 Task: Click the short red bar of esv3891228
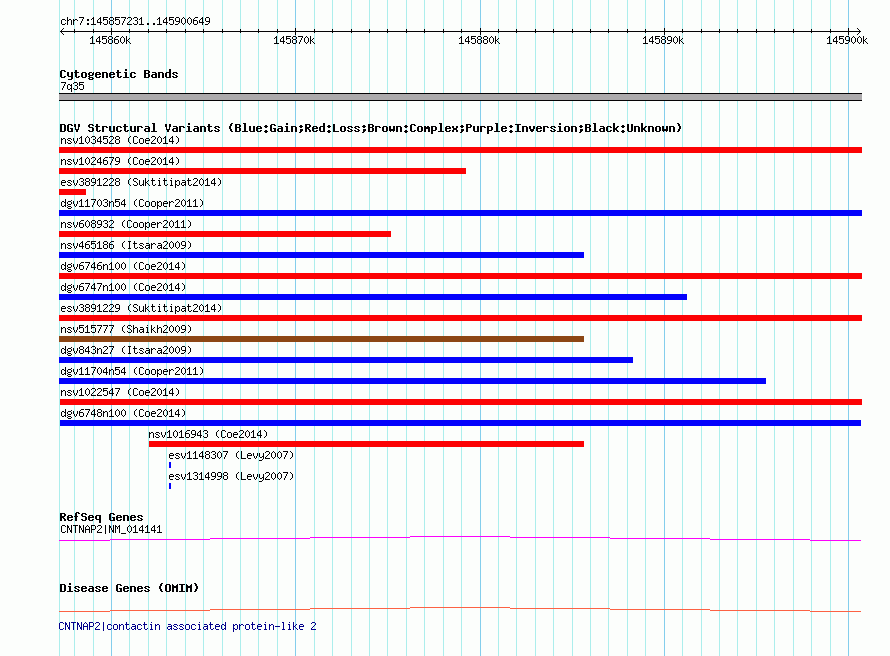[72, 192]
